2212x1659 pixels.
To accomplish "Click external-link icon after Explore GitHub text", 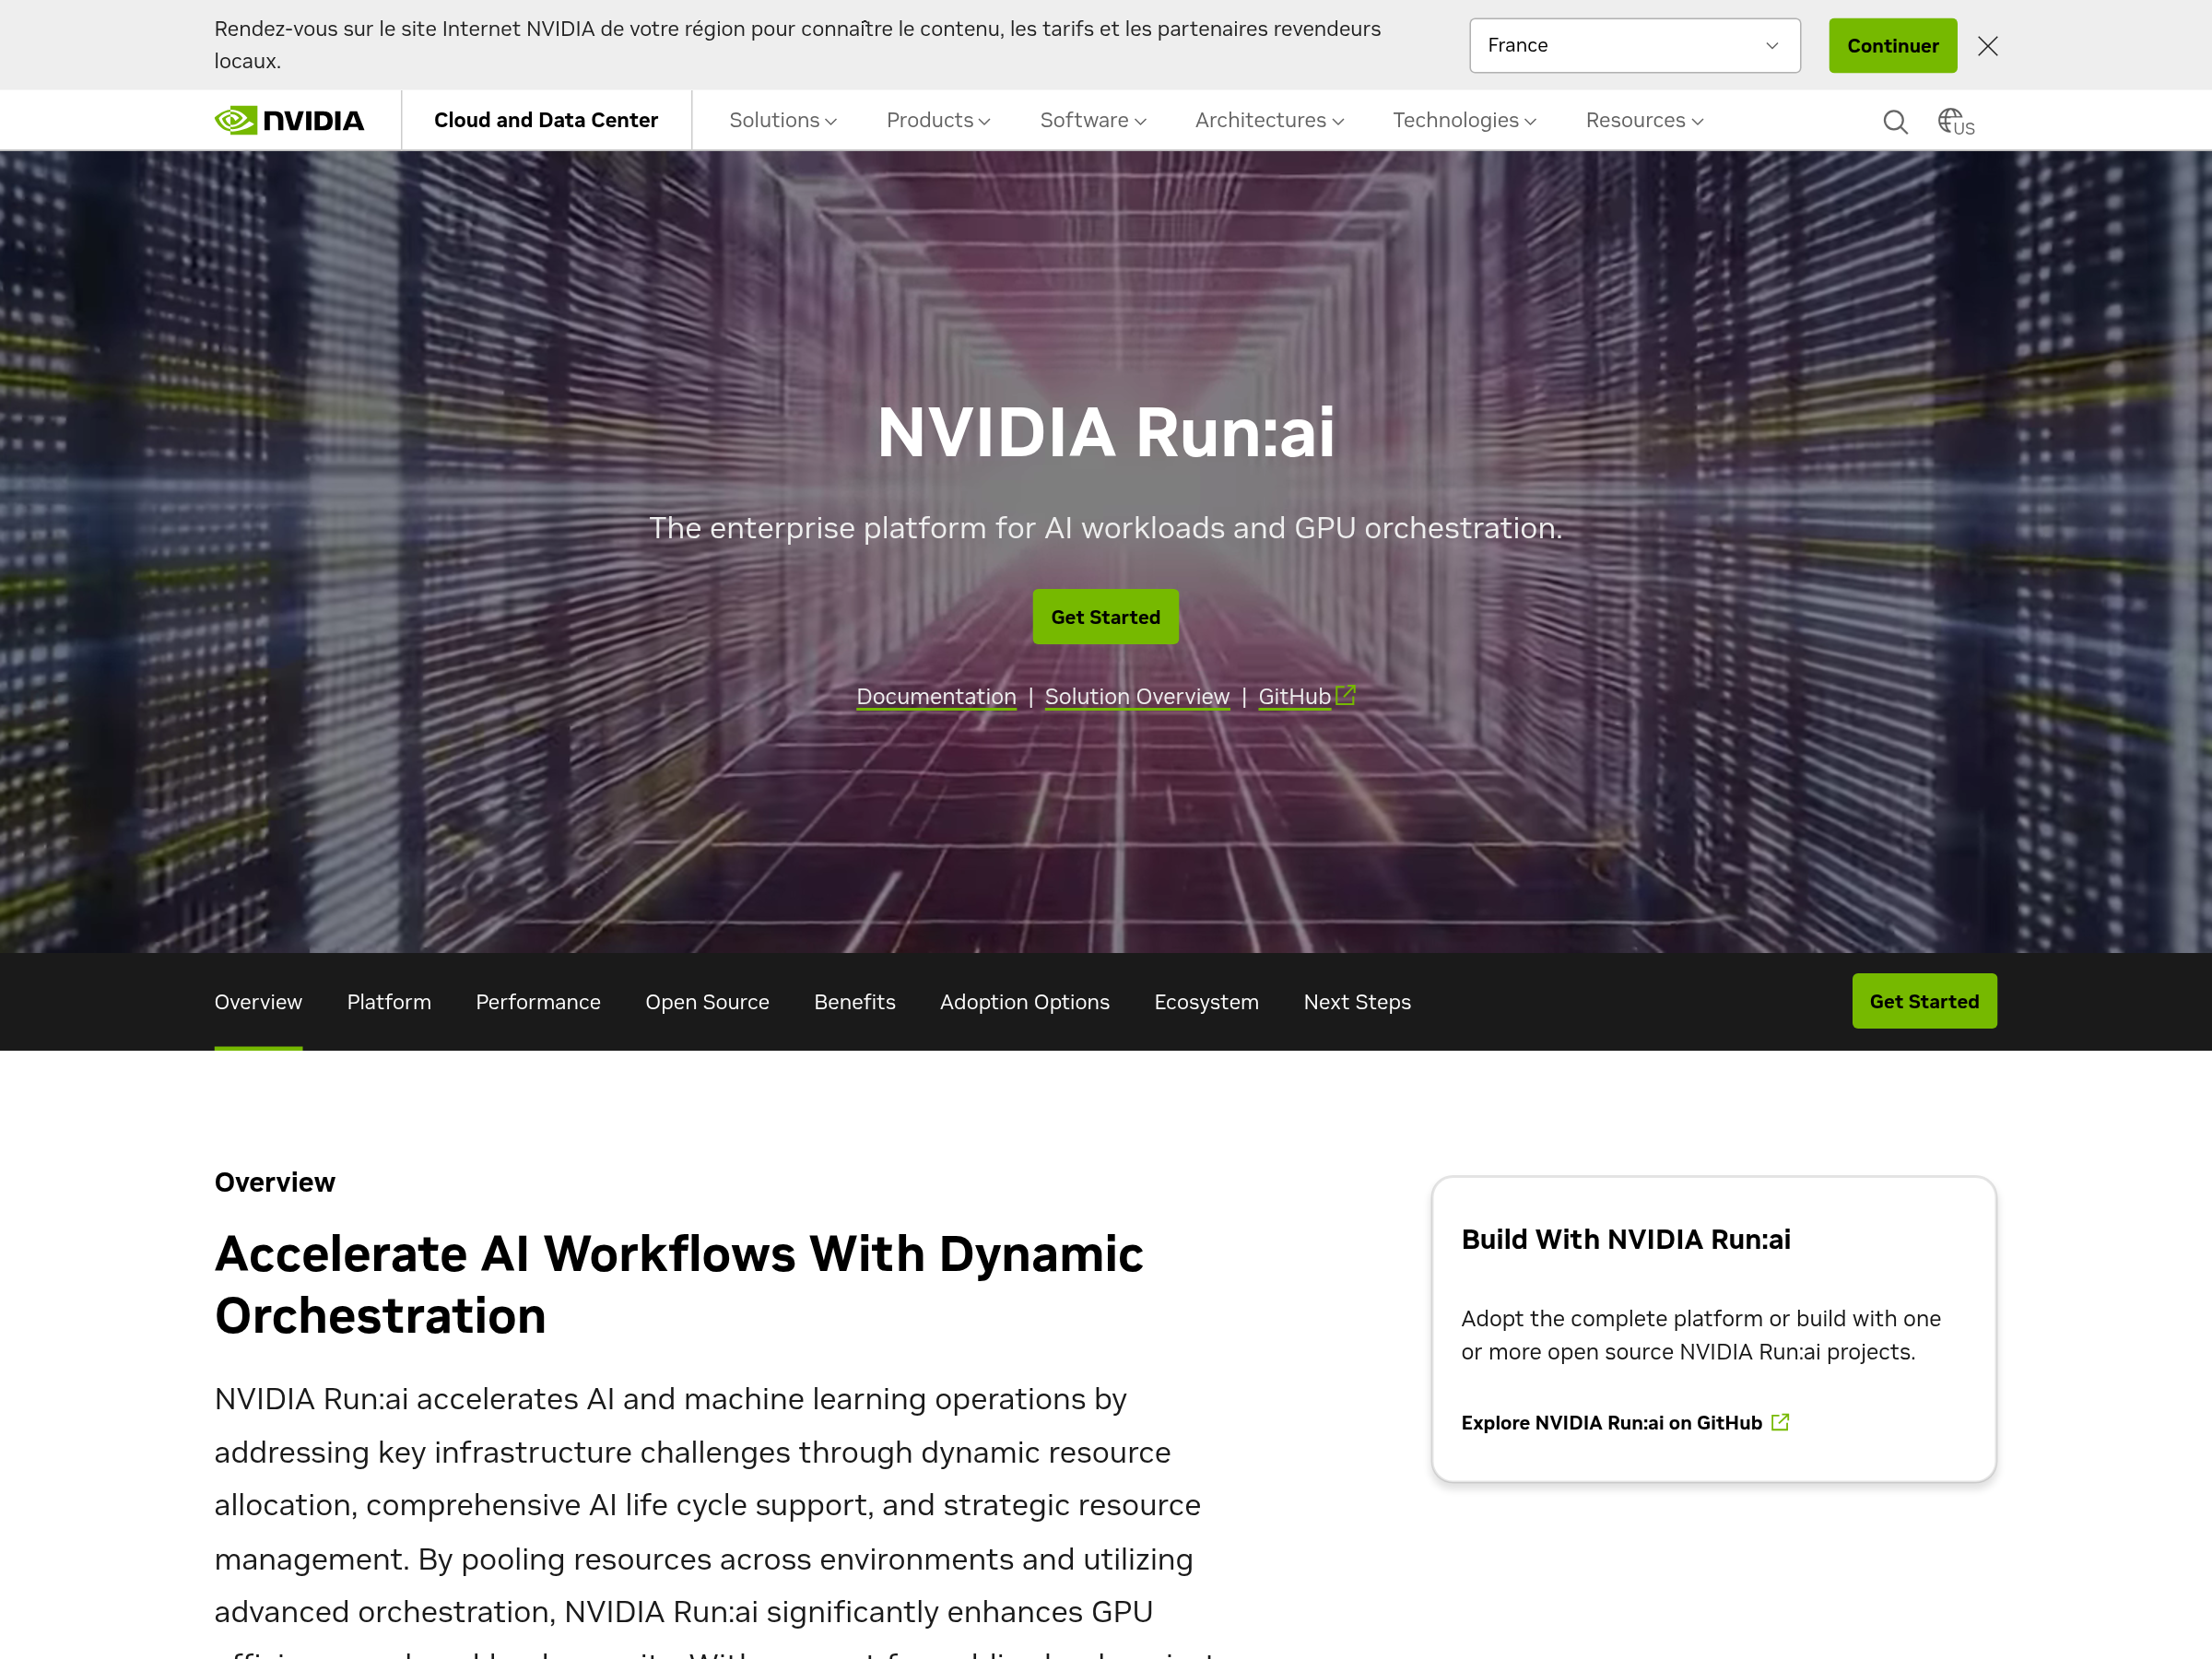I will 1779,1421.
